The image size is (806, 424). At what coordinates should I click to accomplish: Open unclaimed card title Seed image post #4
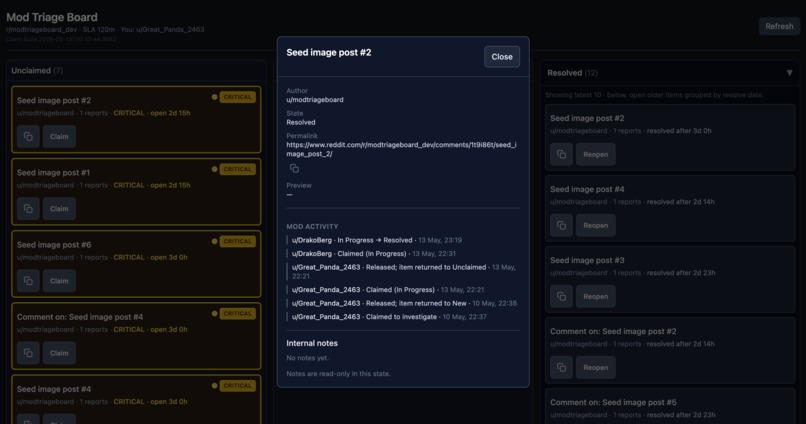click(x=54, y=389)
